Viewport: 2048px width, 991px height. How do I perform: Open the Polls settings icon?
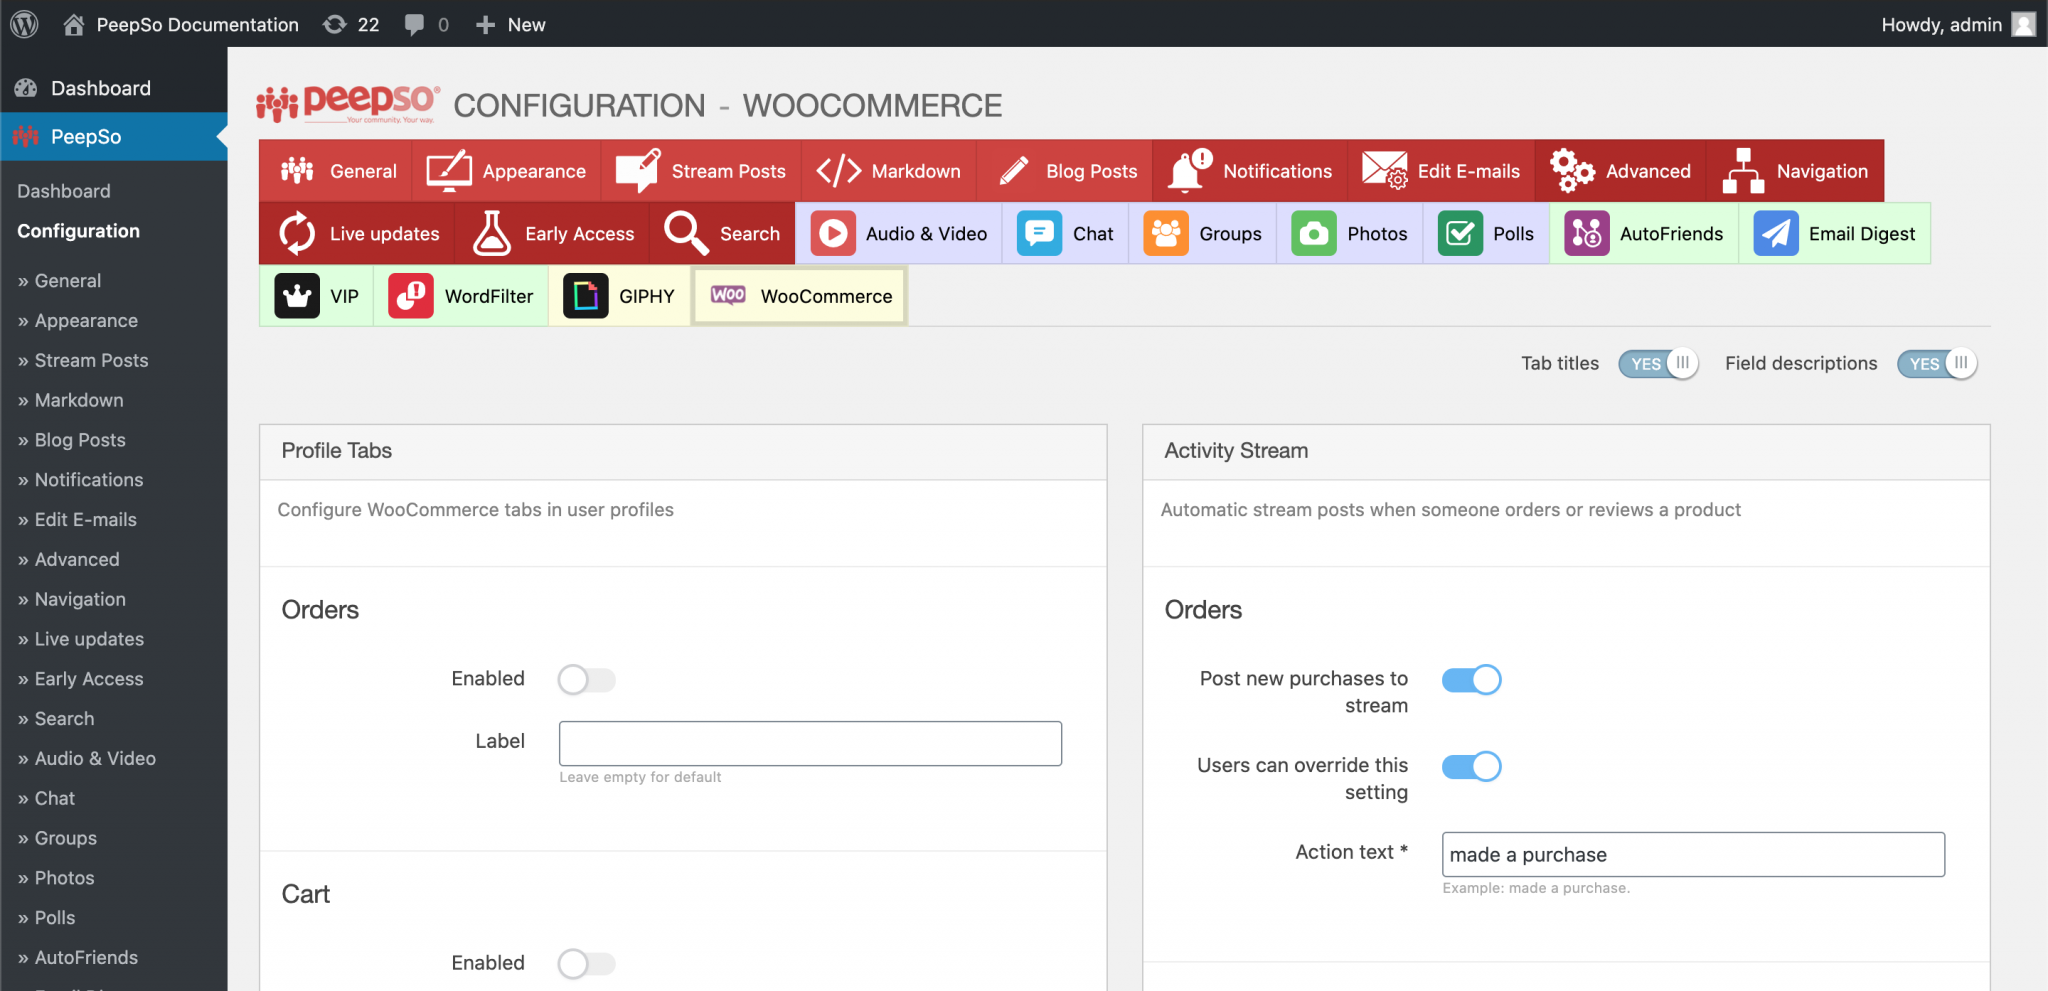(1461, 233)
